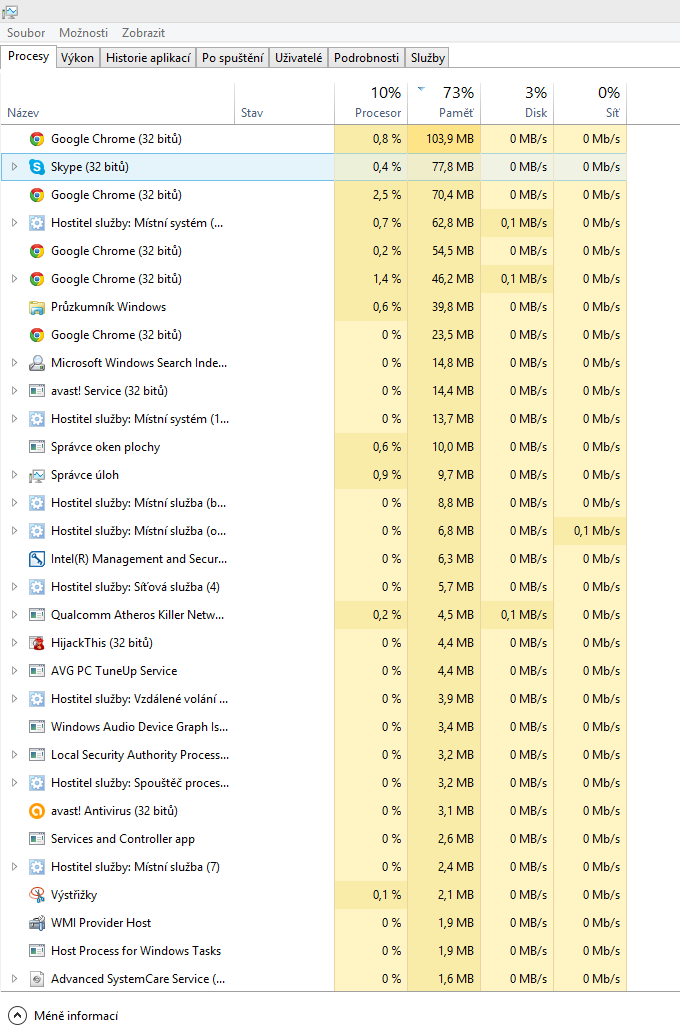The width and height of the screenshot is (680, 1029).
Task: Click the Windows Audio Device Graph icon
Action: pyautogui.click(x=37, y=727)
